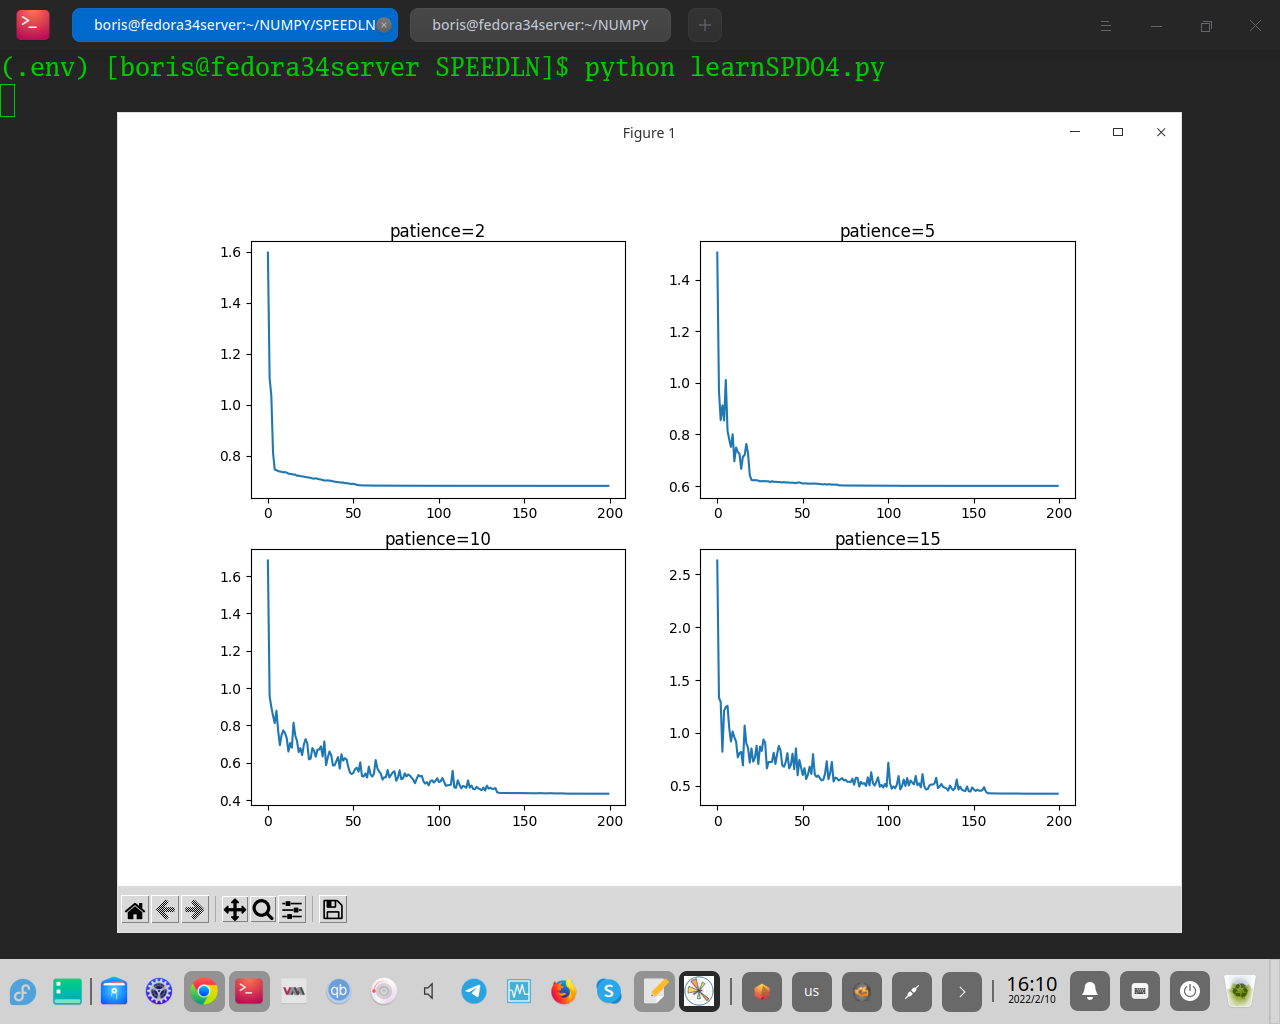This screenshot has width=1280, height=1024.
Task: Open the disc burner app icon
Action: click(x=384, y=991)
